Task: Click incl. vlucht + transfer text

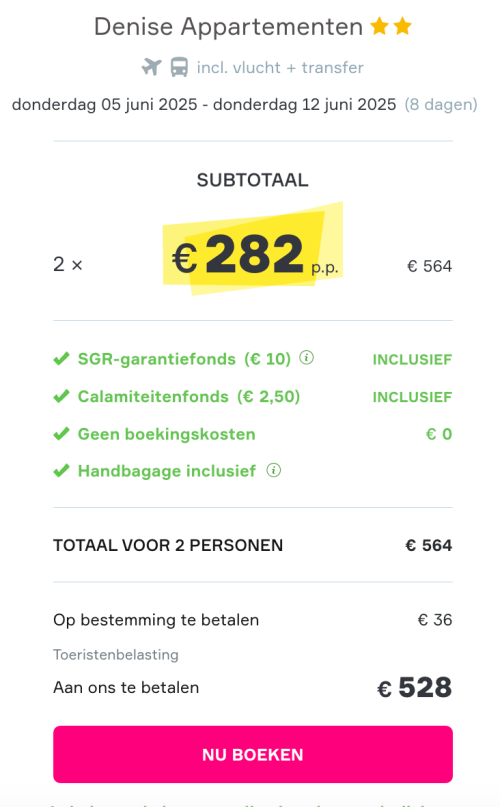Action: (x=280, y=67)
